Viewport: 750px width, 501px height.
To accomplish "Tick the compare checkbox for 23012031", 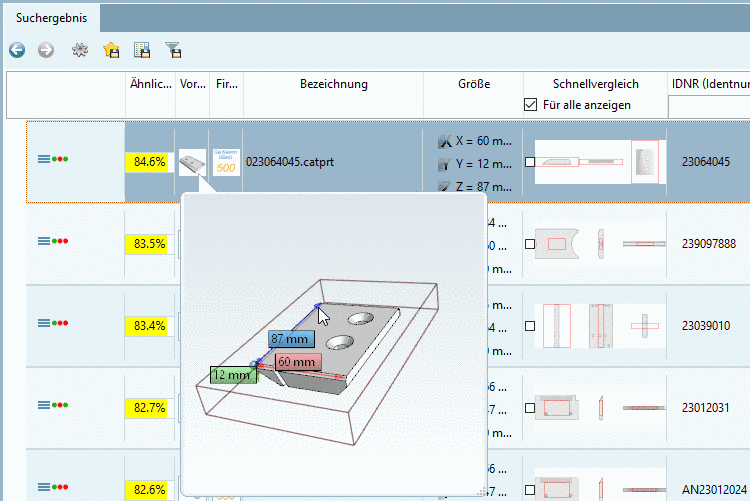I will [x=530, y=408].
